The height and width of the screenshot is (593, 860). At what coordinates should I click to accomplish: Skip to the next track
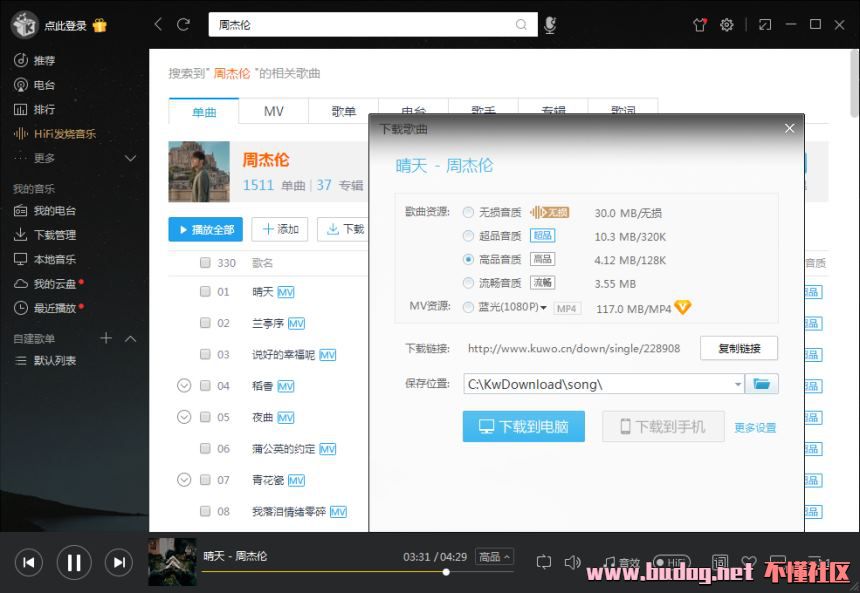coord(119,562)
